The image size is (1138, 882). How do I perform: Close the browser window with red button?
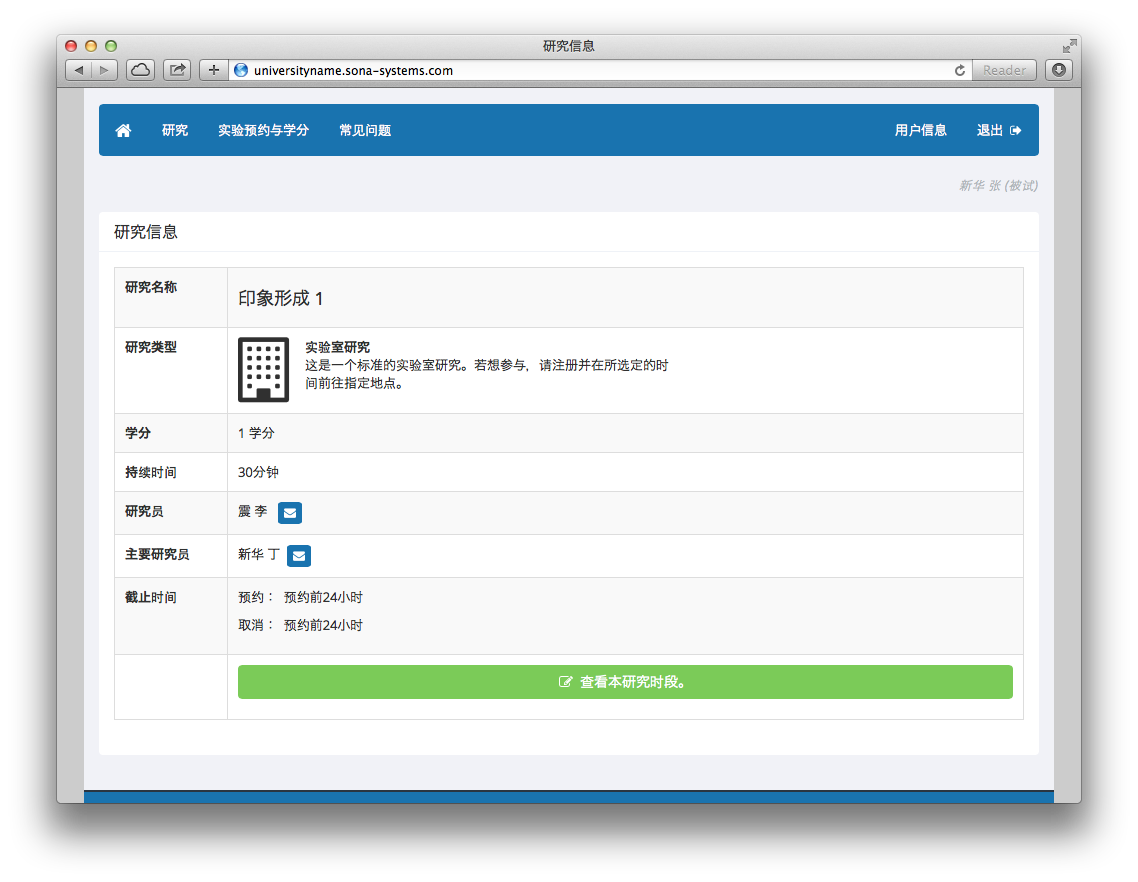[x=71, y=46]
